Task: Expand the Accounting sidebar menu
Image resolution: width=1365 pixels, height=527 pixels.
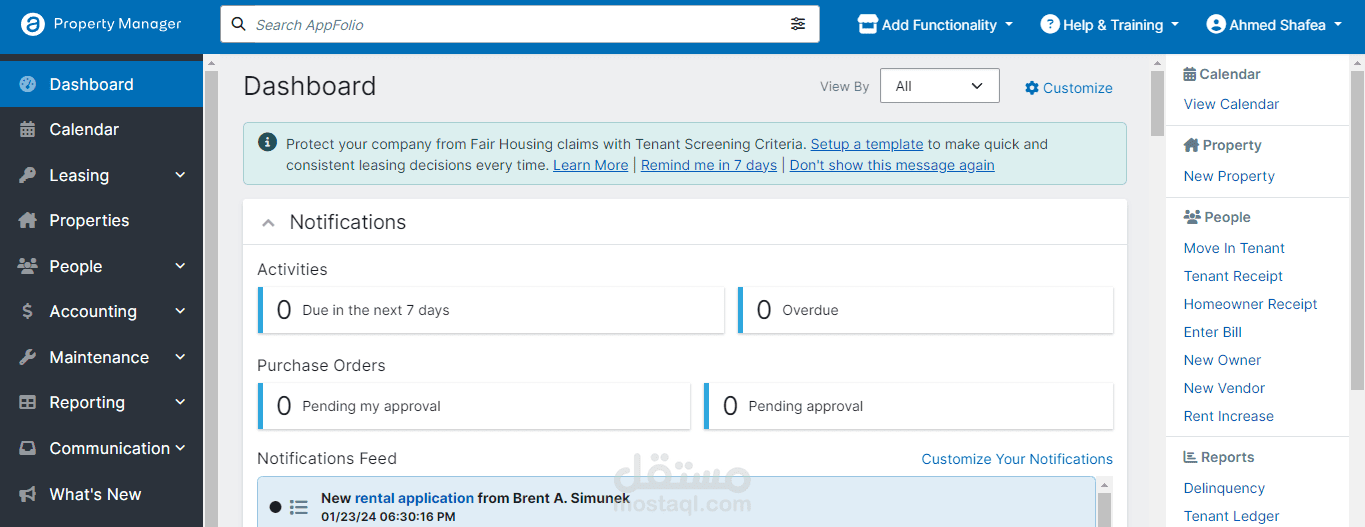Action: point(101,311)
